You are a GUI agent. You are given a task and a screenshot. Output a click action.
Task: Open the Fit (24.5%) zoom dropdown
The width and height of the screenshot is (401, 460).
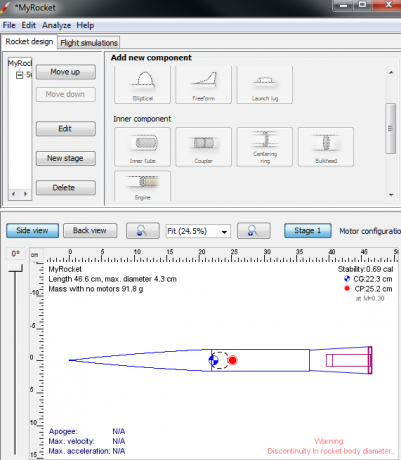pos(198,231)
